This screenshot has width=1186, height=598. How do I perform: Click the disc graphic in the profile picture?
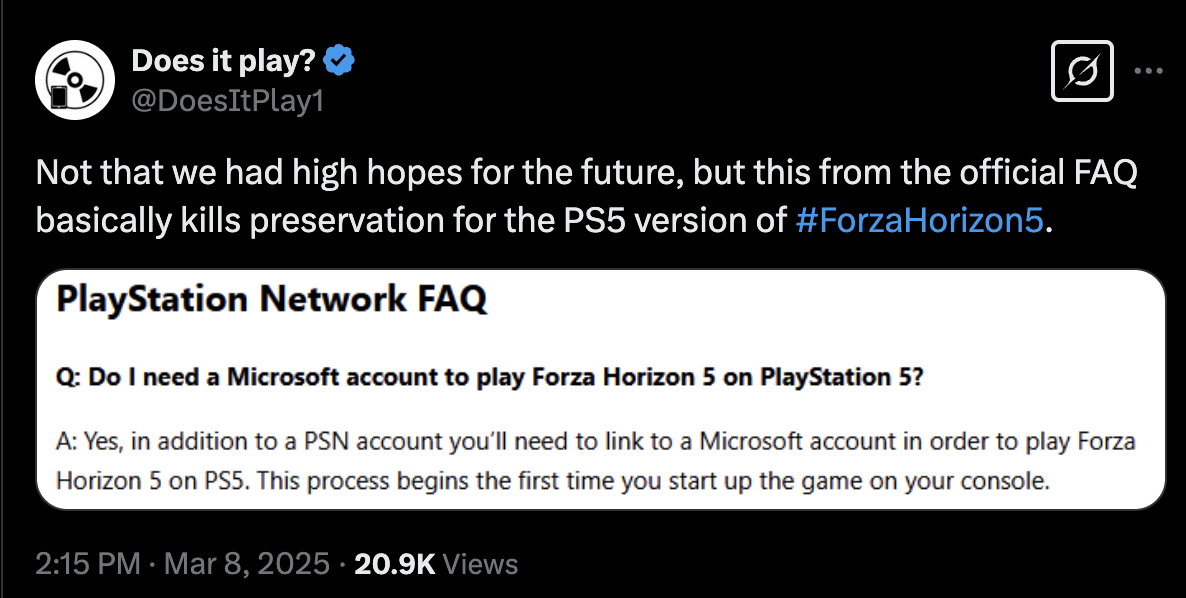pyautogui.click(x=76, y=77)
